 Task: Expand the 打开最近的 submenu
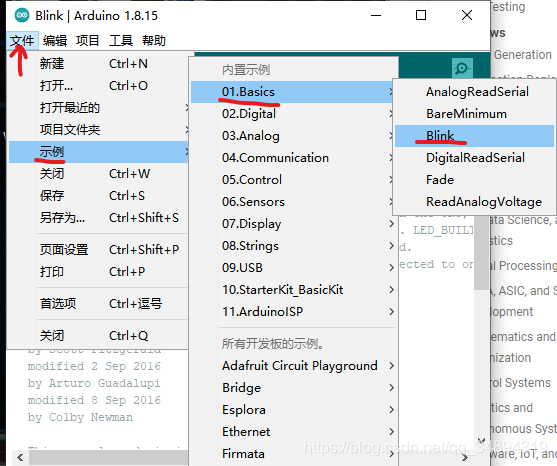click(98, 108)
